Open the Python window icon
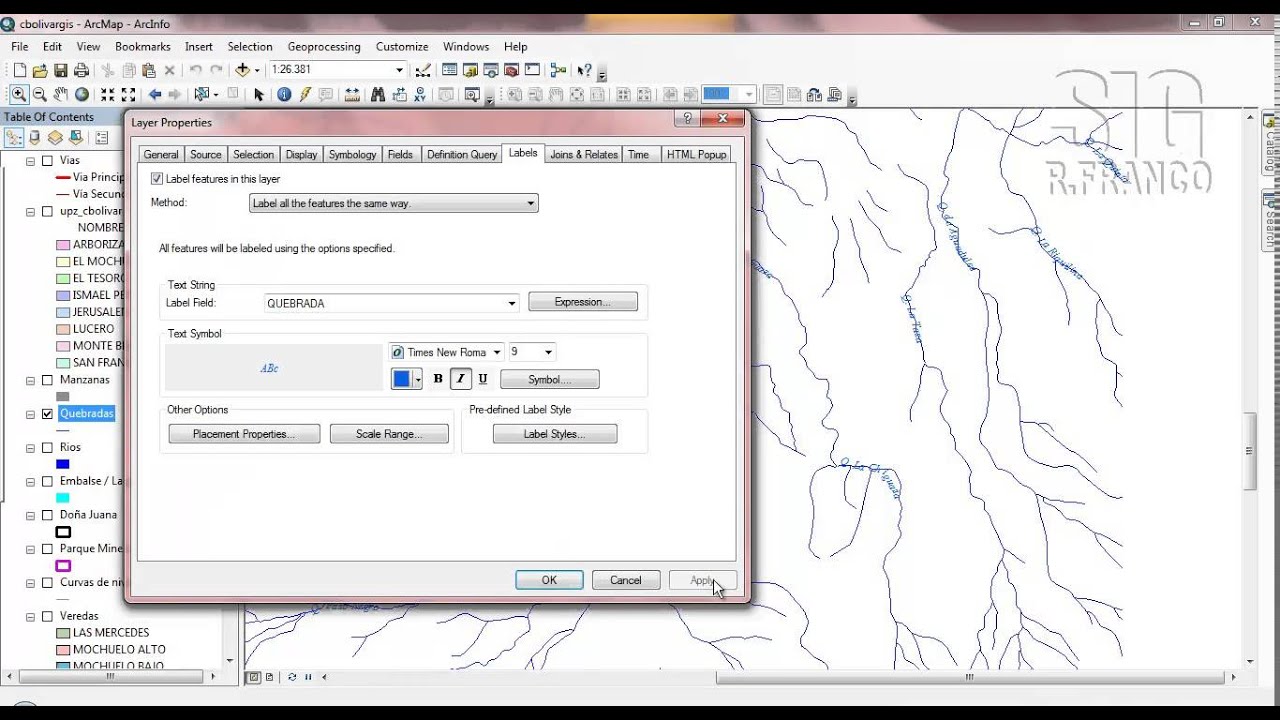The width and height of the screenshot is (1280, 720). (532, 70)
